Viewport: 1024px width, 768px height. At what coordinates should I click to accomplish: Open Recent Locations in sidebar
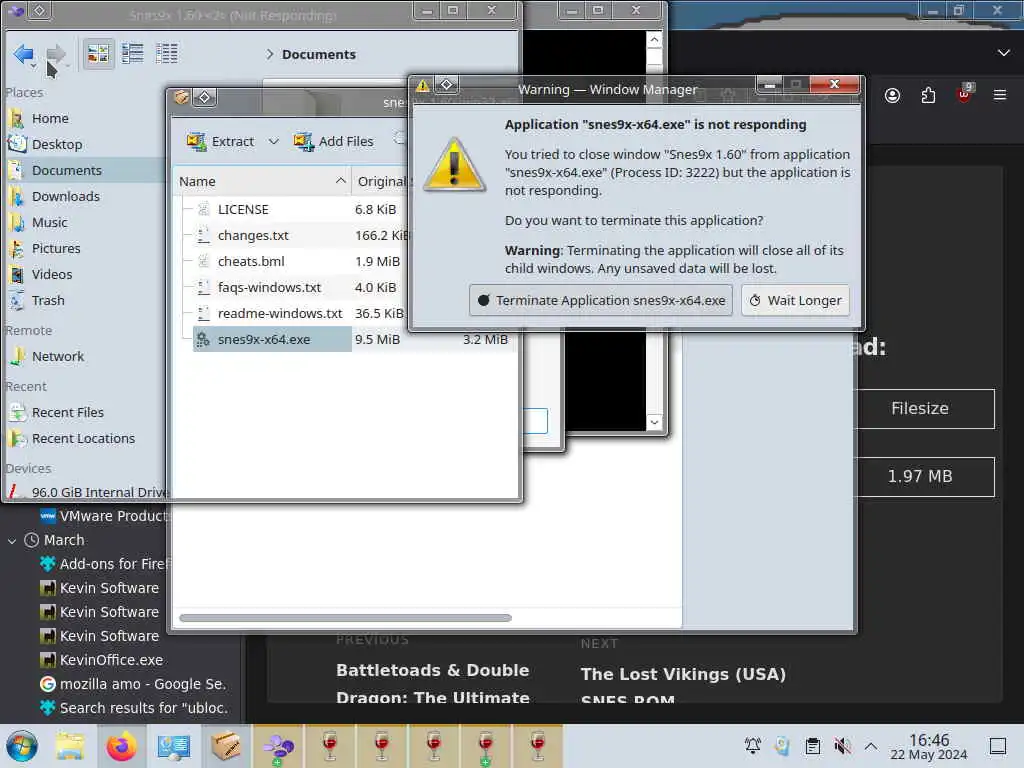pyautogui.click(x=84, y=439)
